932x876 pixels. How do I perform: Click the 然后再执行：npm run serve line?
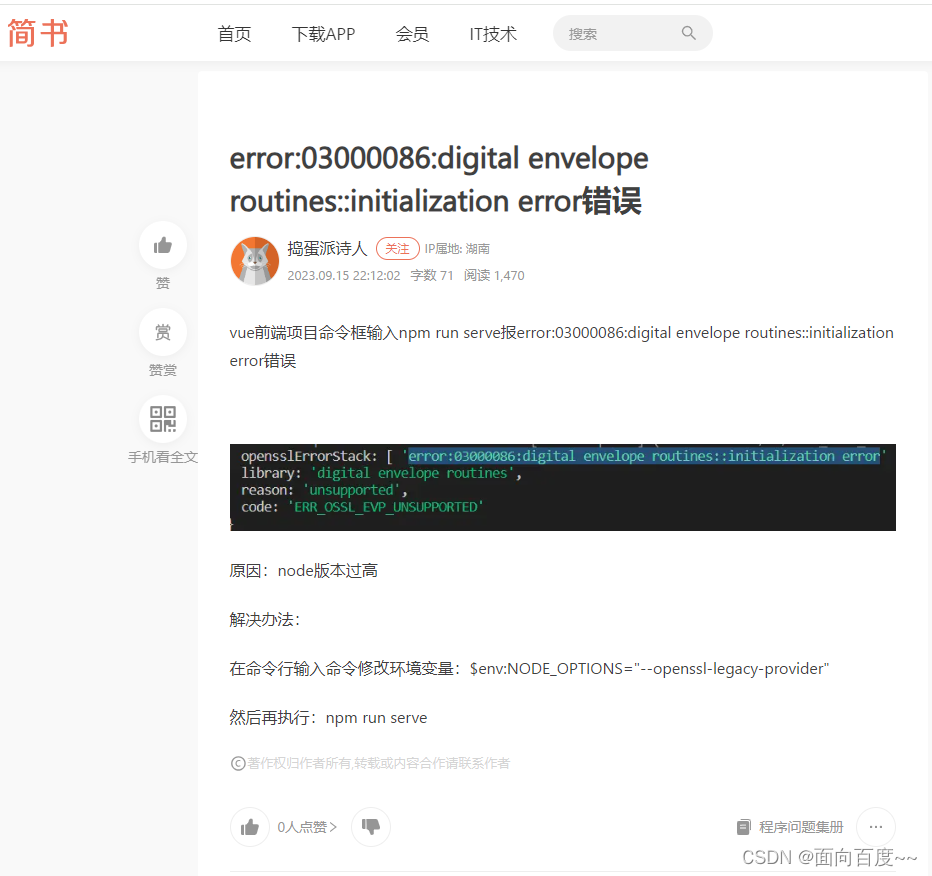[x=328, y=718]
